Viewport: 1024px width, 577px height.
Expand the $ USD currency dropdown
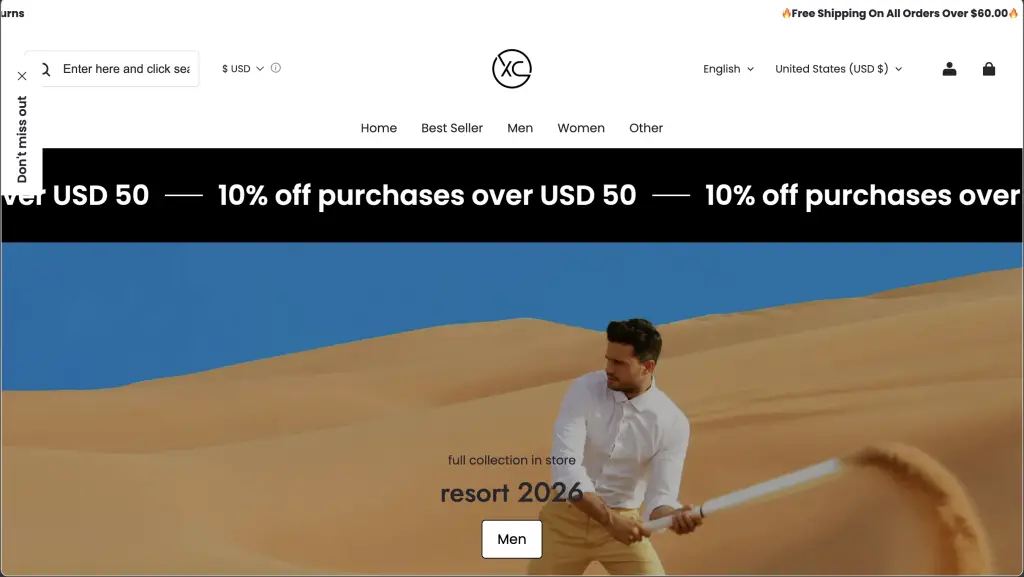tap(242, 69)
